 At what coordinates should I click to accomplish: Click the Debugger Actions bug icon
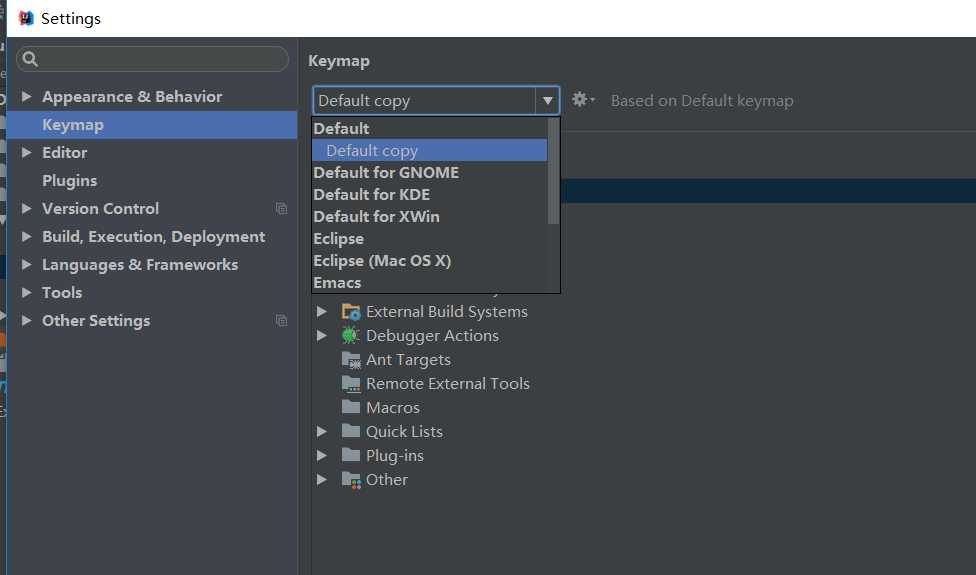click(x=350, y=335)
